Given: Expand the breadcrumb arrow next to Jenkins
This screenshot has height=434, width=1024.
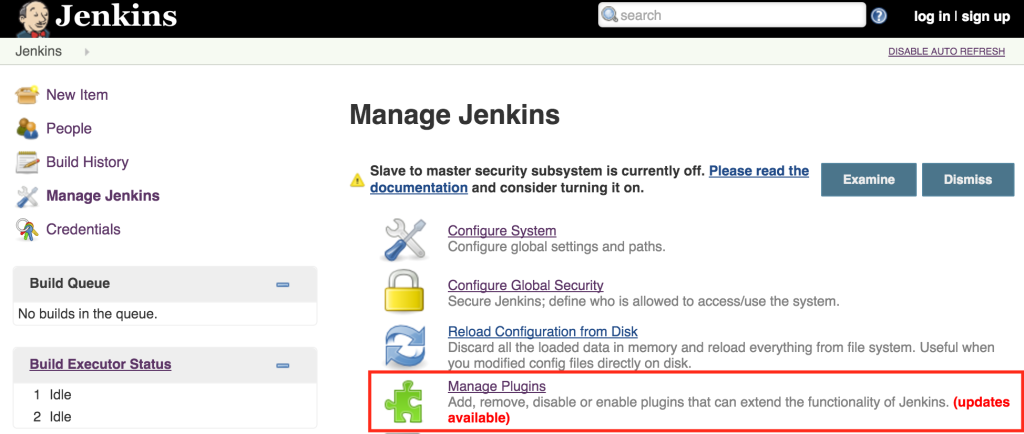Looking at the screenshot, I should (x=87, y=52).
